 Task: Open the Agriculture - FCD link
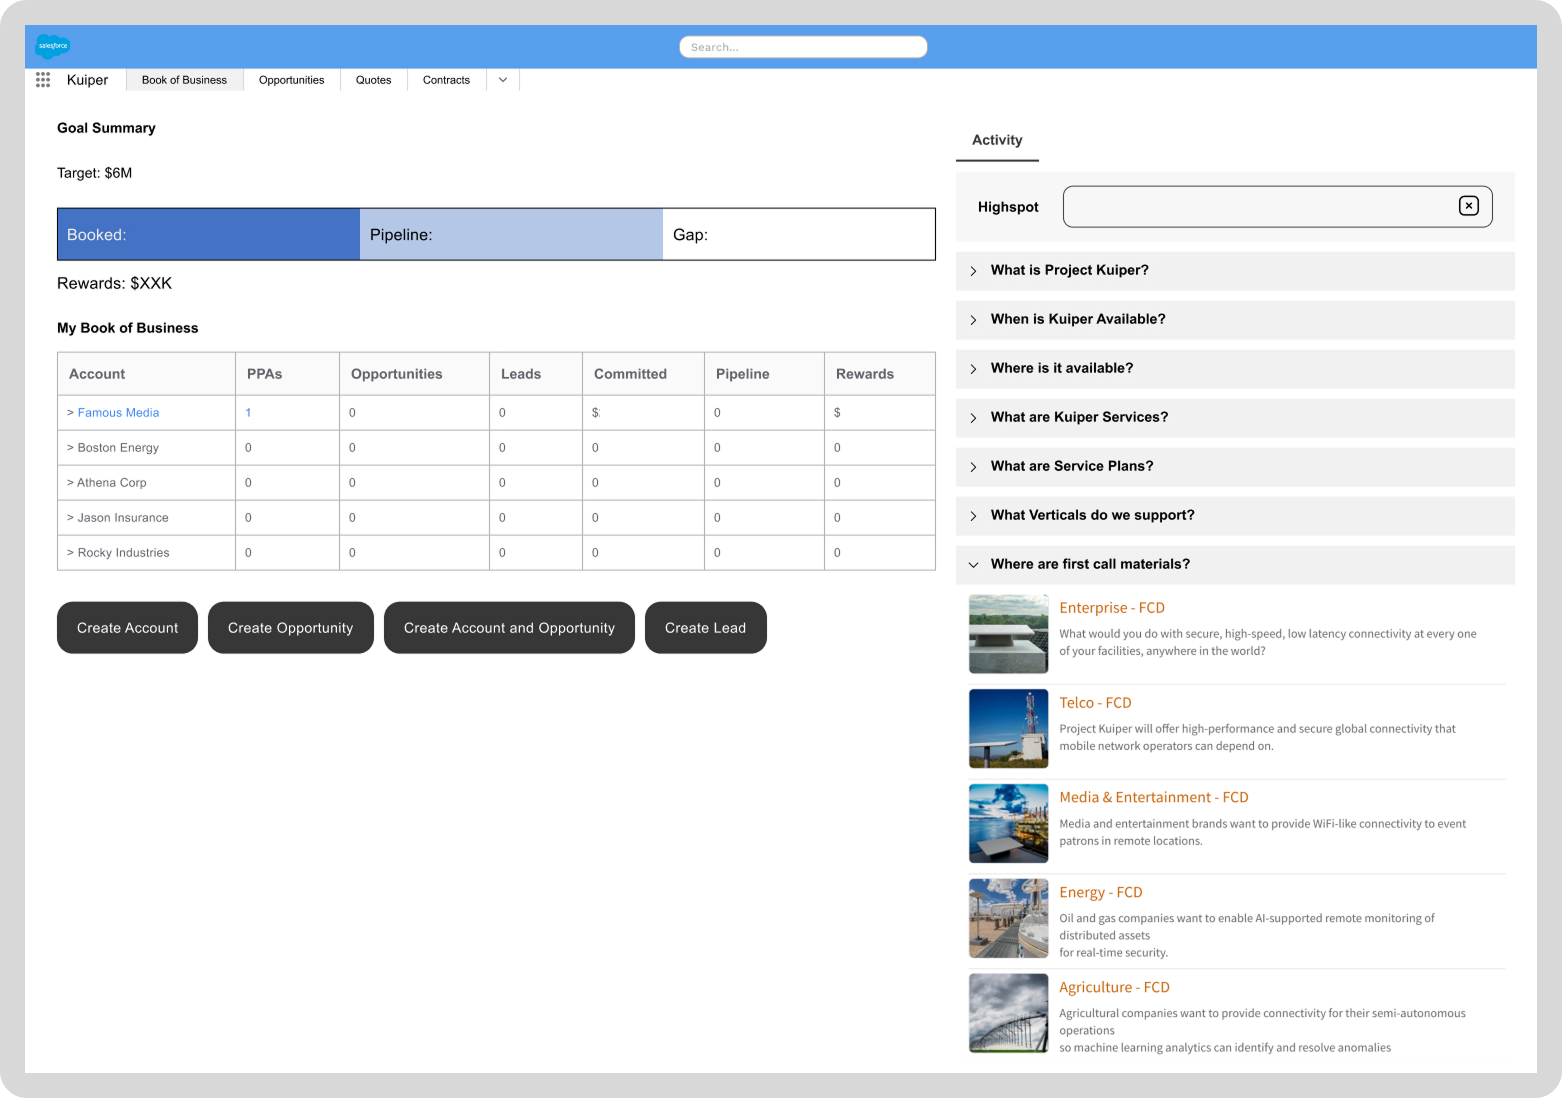pyautogui.click(x=1114, y=987)
